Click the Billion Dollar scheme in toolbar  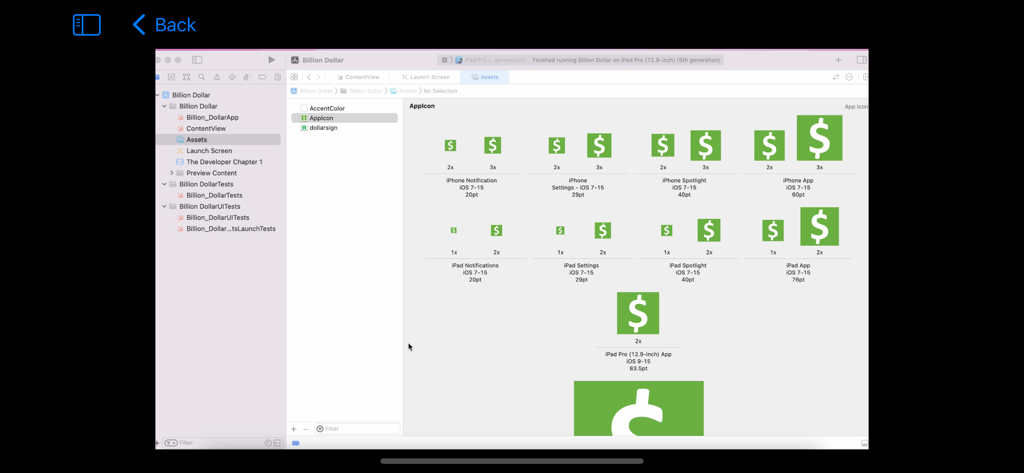[317, 60]
